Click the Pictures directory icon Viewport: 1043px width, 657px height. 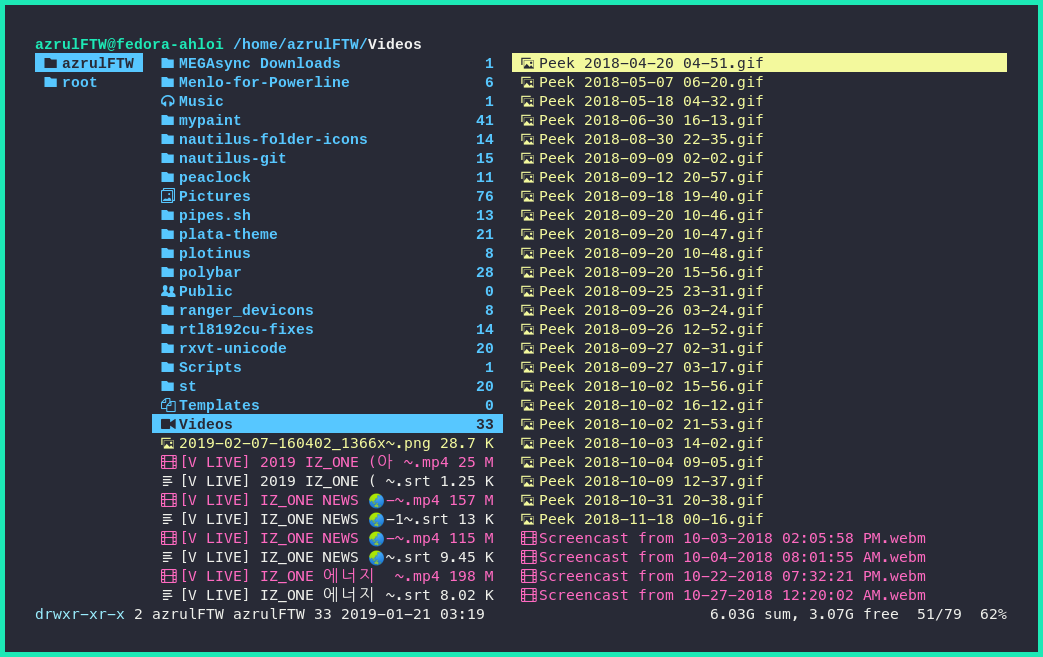tap(168, 196)
